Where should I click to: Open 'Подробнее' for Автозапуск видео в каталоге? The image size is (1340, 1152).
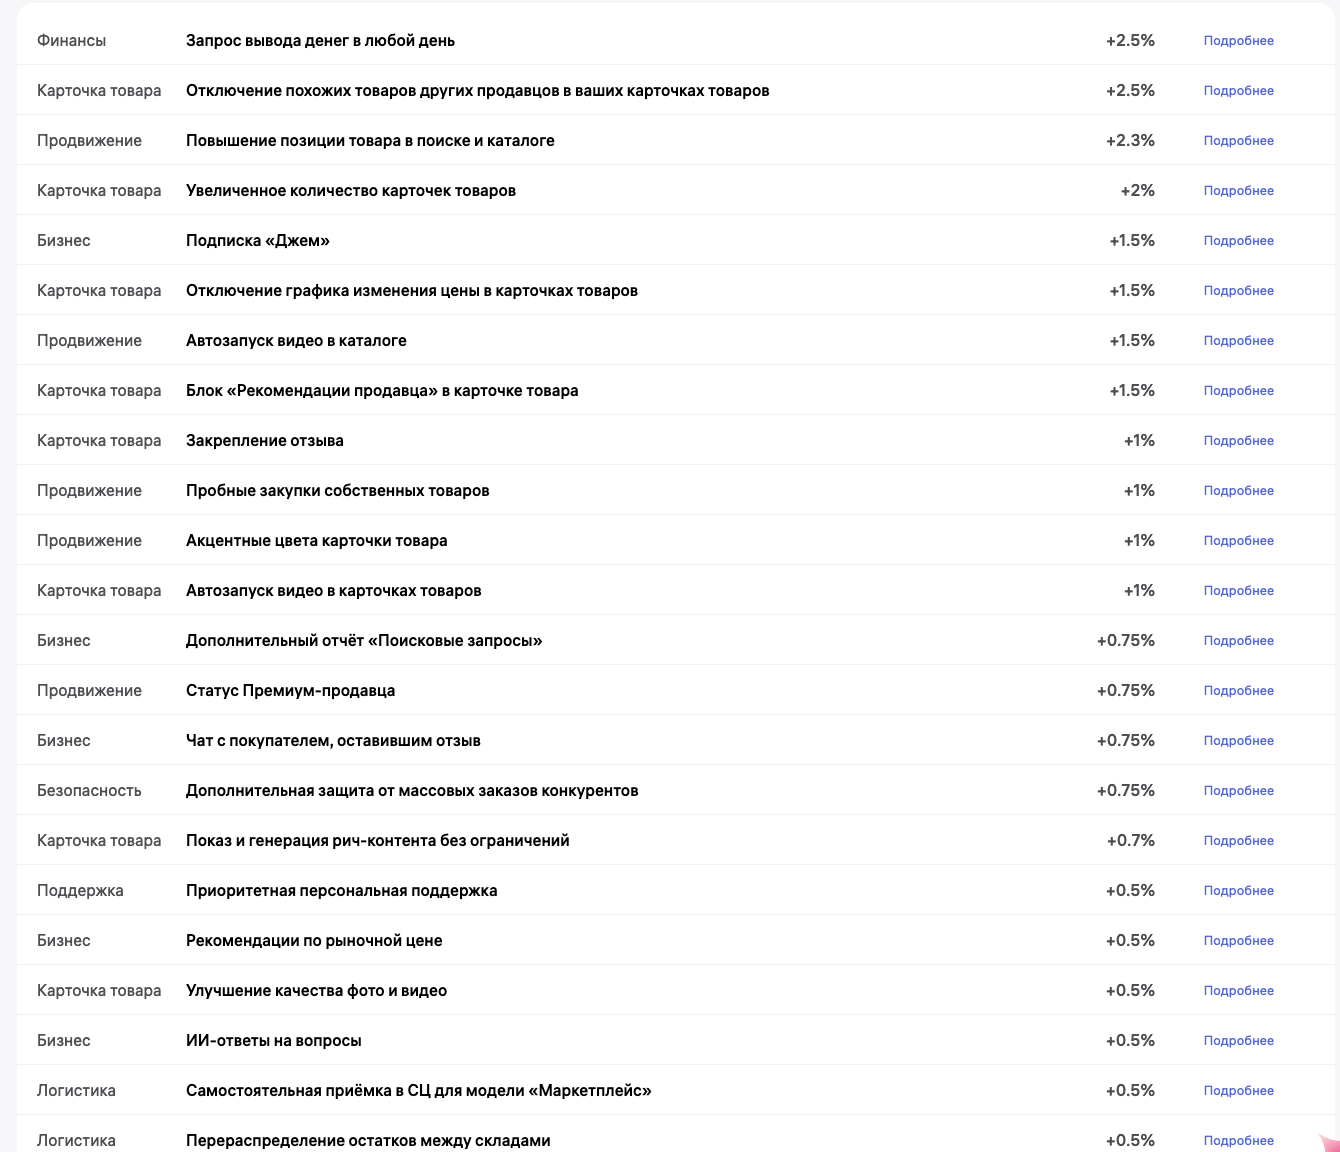point(1238,341)
